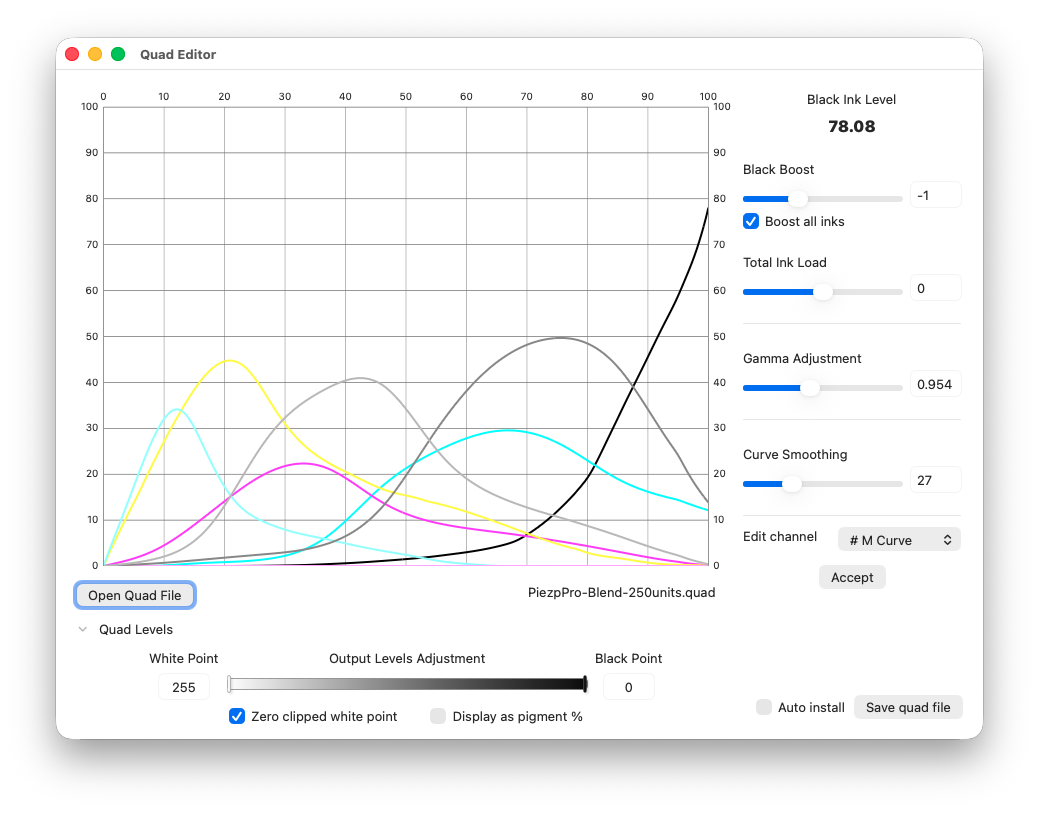Open Quad File button
Viewport: 1039px width, 813px height.
[135, 595]
